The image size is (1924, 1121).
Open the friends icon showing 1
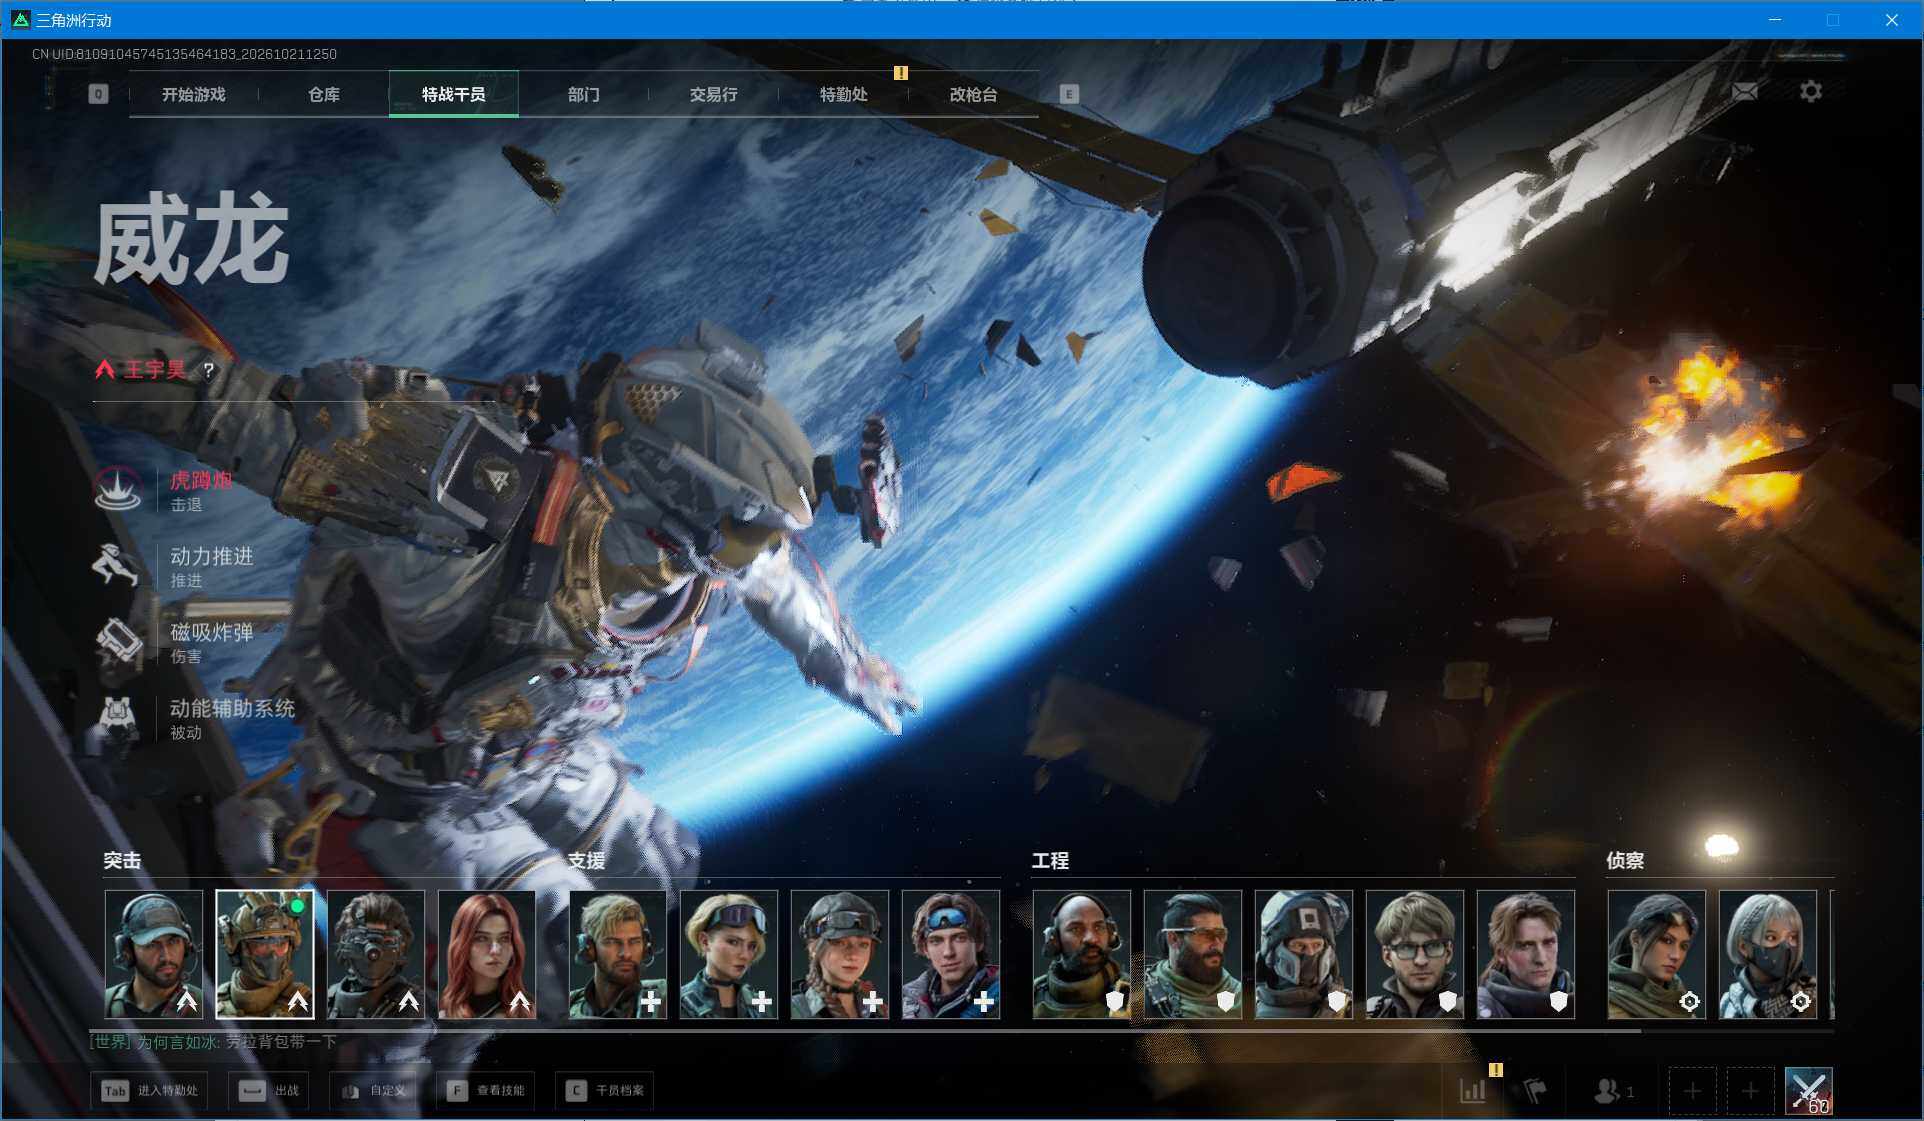[x=1614, y=1091]
